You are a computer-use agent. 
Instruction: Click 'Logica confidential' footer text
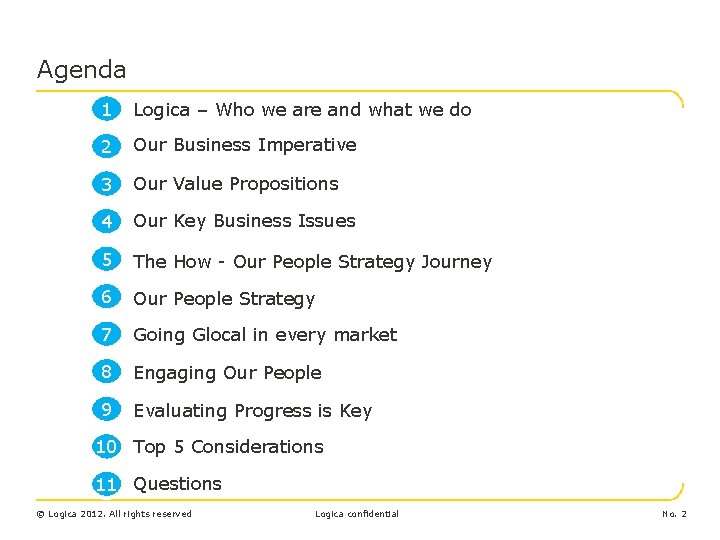[357, 514]
